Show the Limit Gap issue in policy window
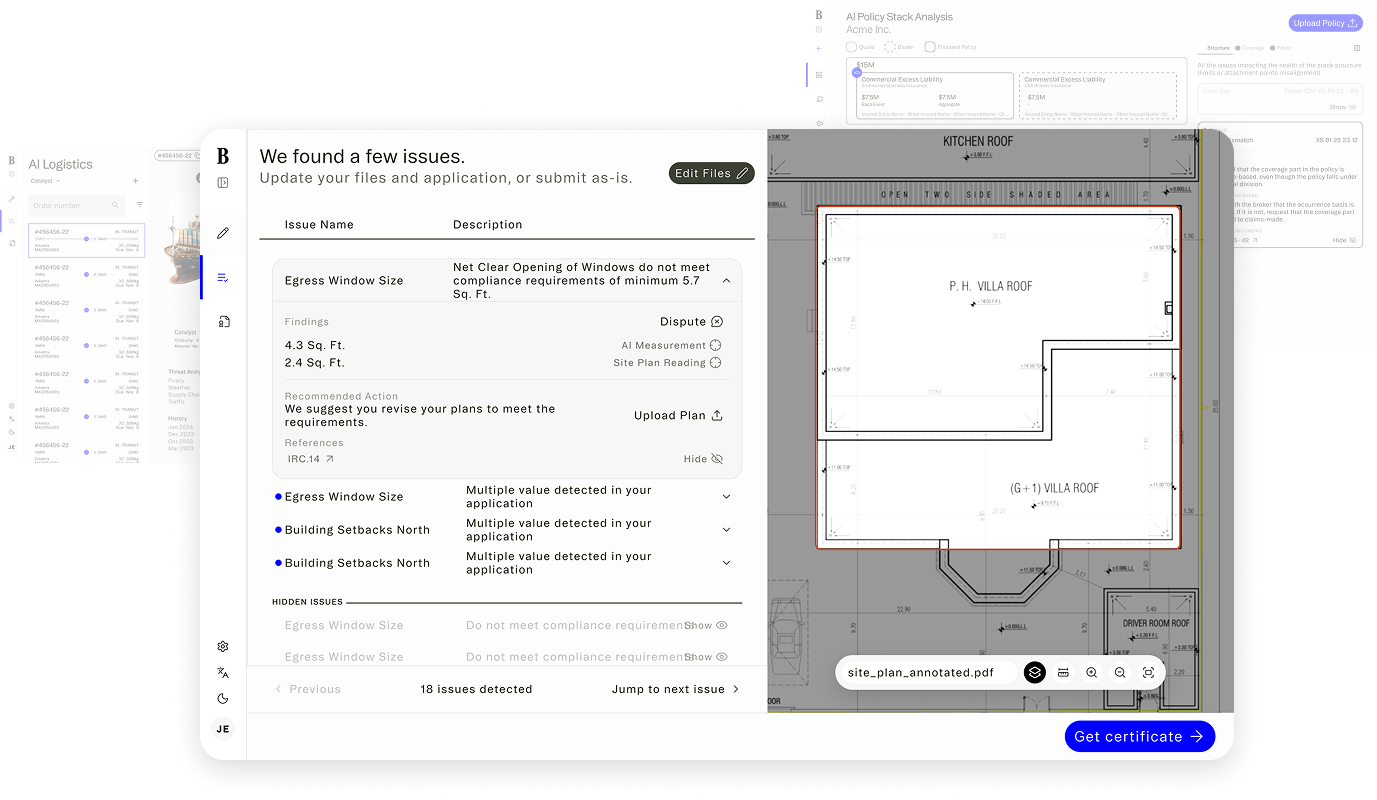This screenshot has height=800, width=1377. point(1343,107)
